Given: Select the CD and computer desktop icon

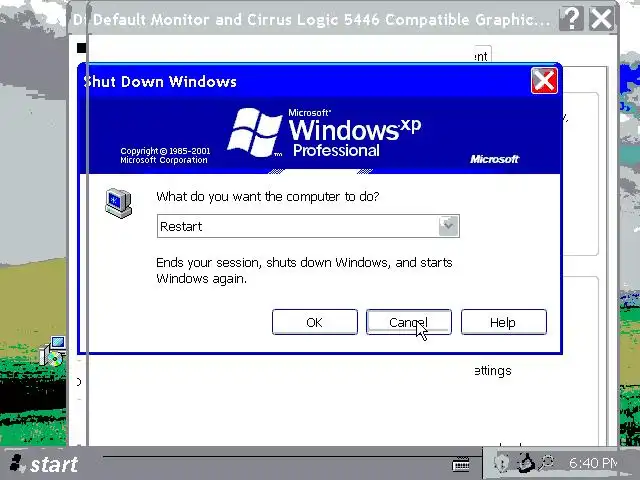Looking at the screenshot, I should [53, 351].
